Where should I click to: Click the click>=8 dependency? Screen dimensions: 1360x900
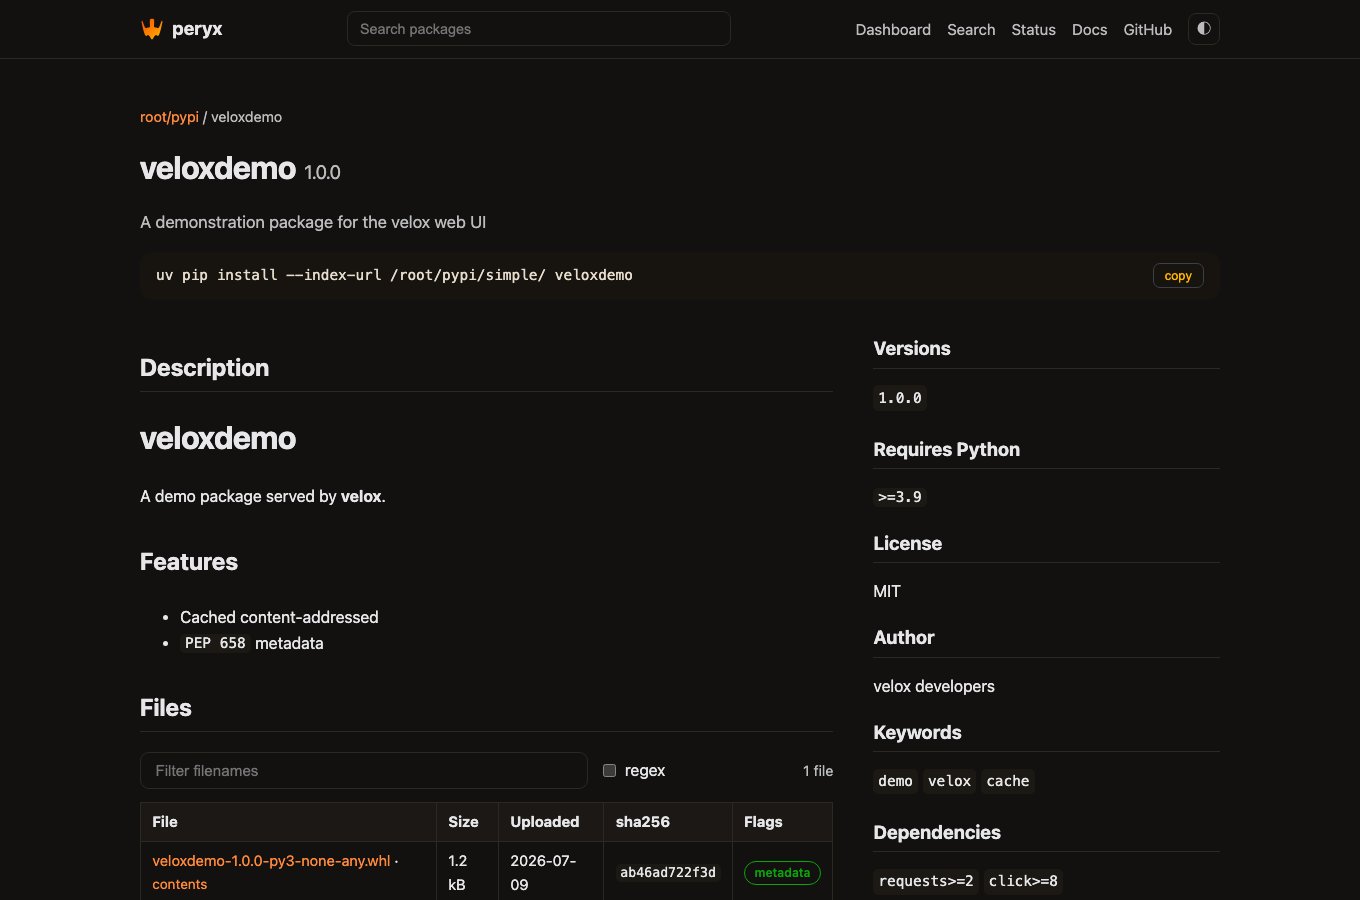[x=1023, y=881]
